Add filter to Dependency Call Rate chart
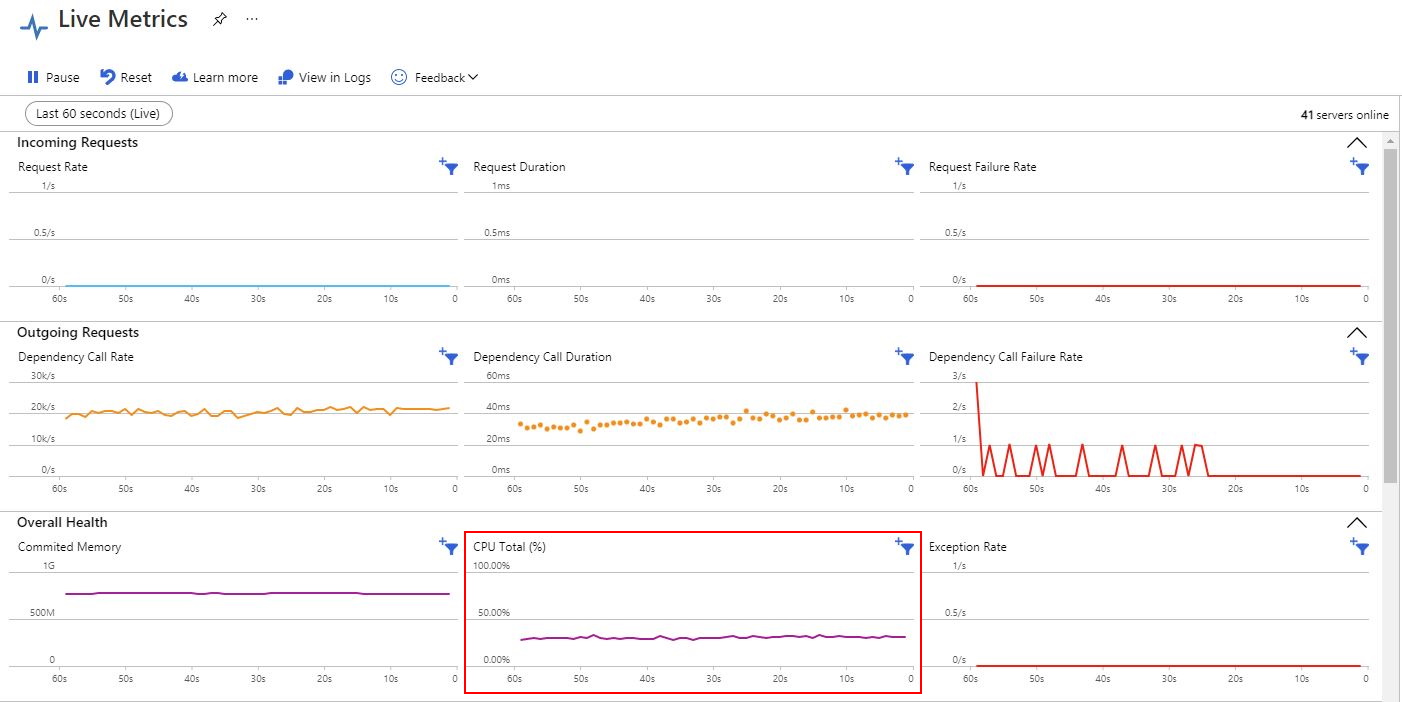Image resolution: width=1402 pixels, height=702 pixels. pos(449,356)
